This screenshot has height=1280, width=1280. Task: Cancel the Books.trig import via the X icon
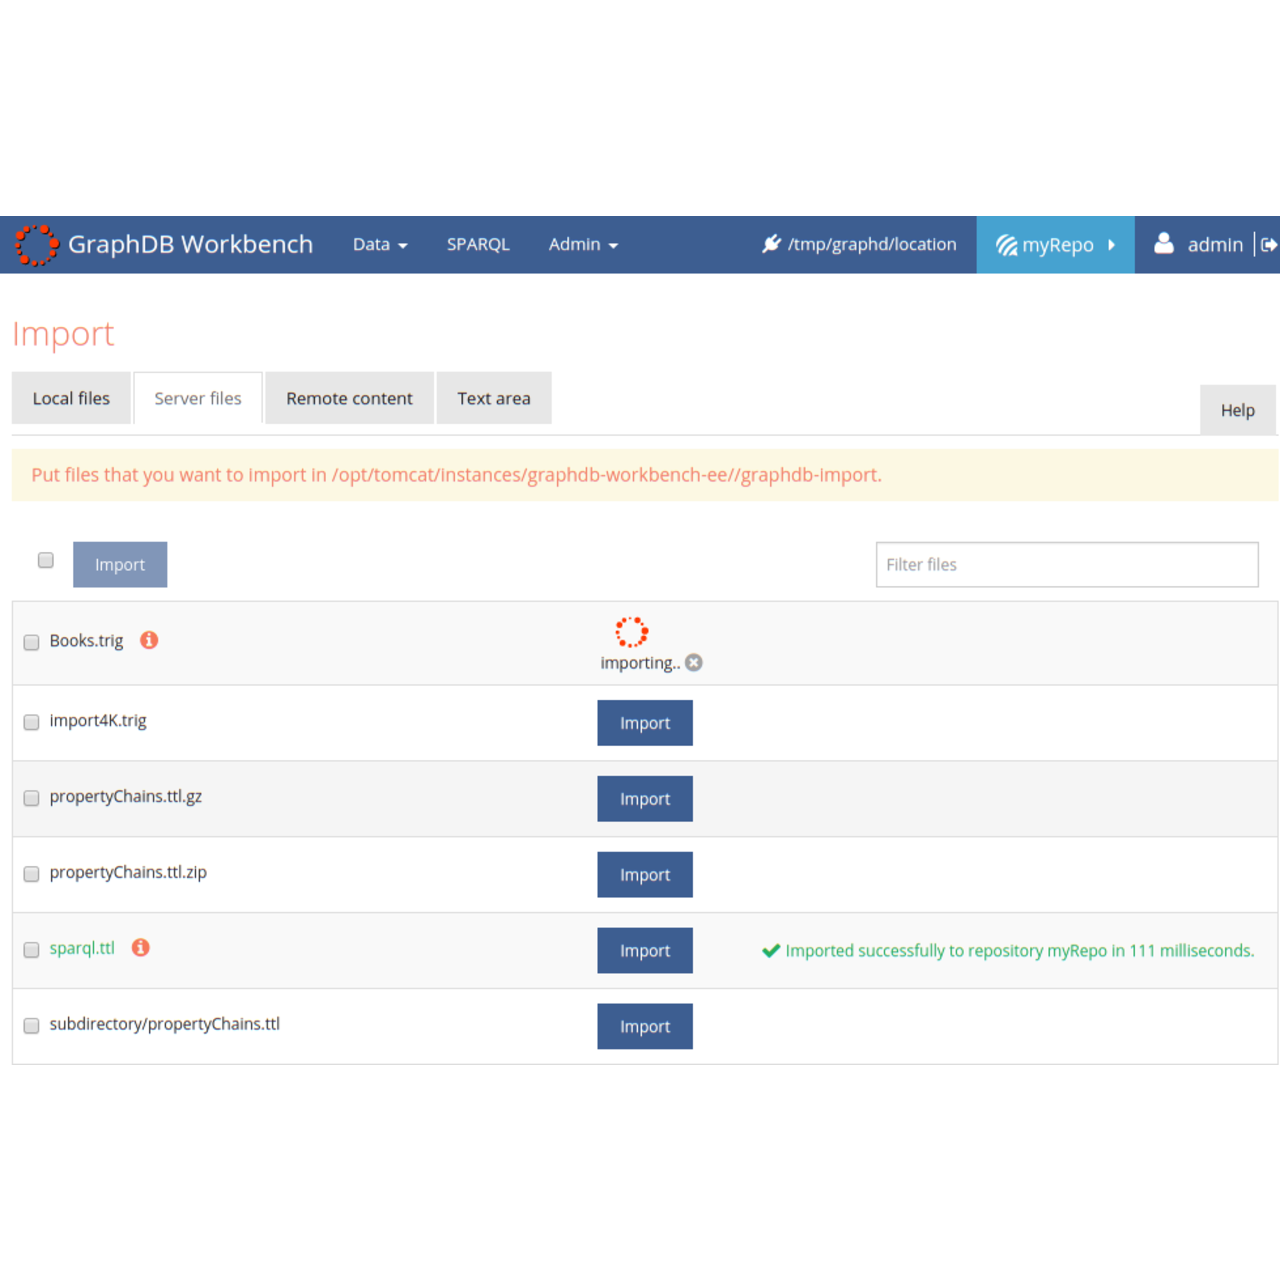pos(693,662)
